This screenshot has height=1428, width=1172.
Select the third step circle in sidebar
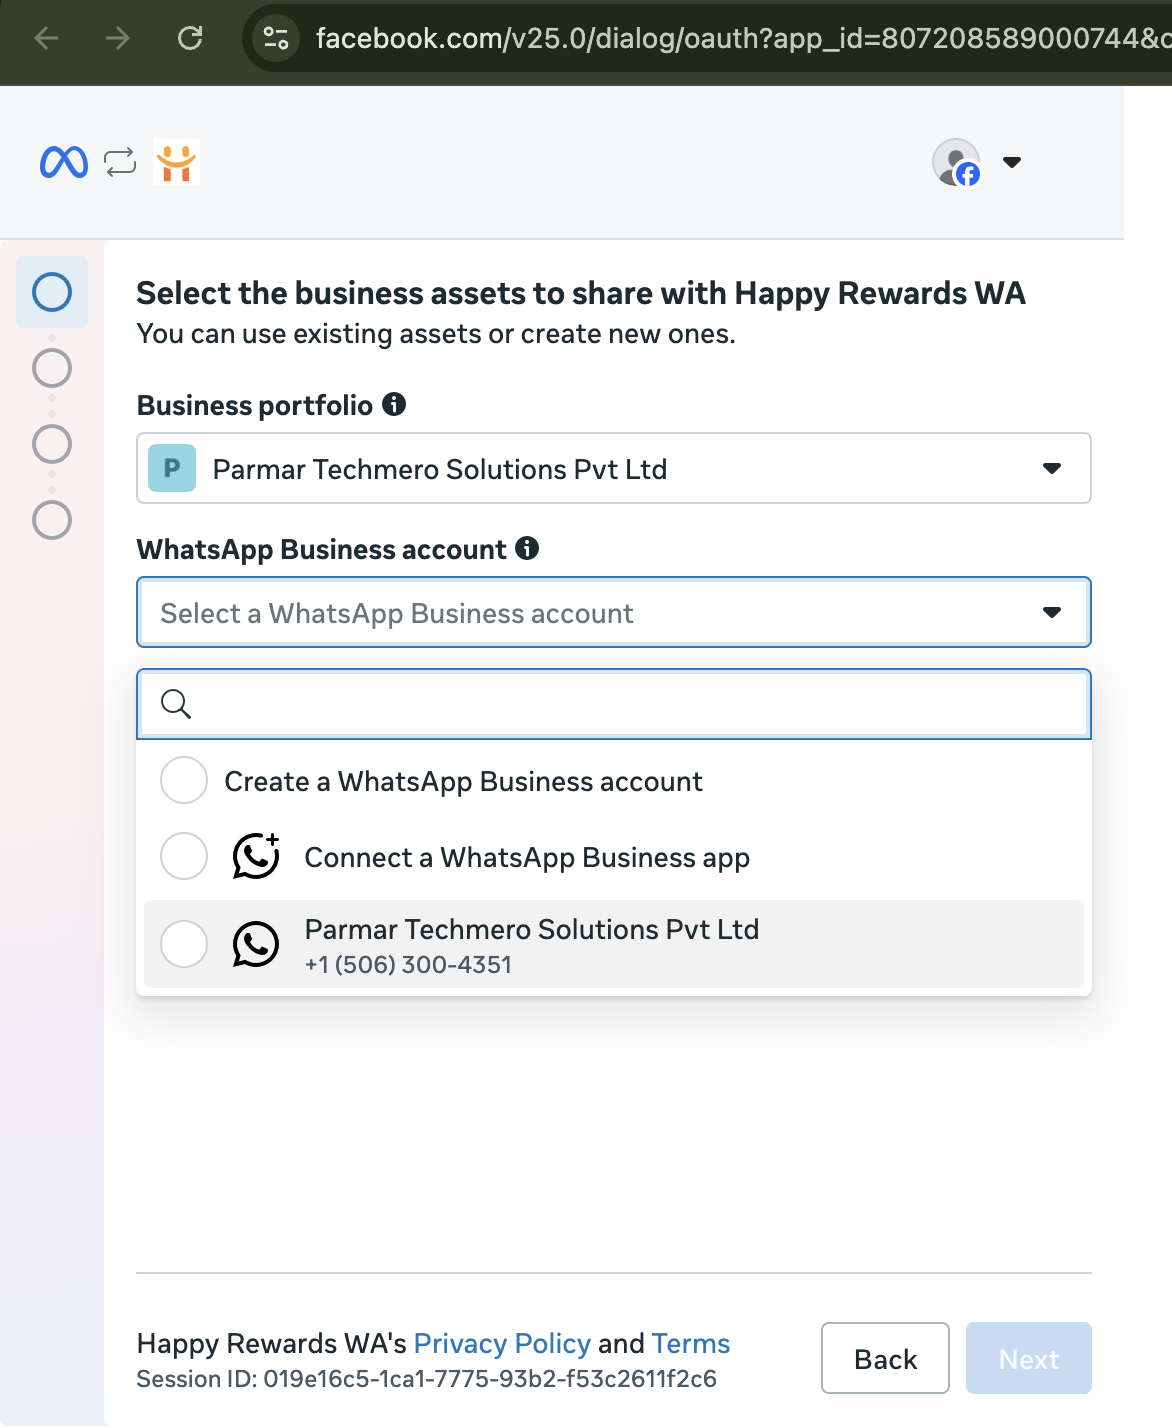pyautogui.click(x=52, y=444)
